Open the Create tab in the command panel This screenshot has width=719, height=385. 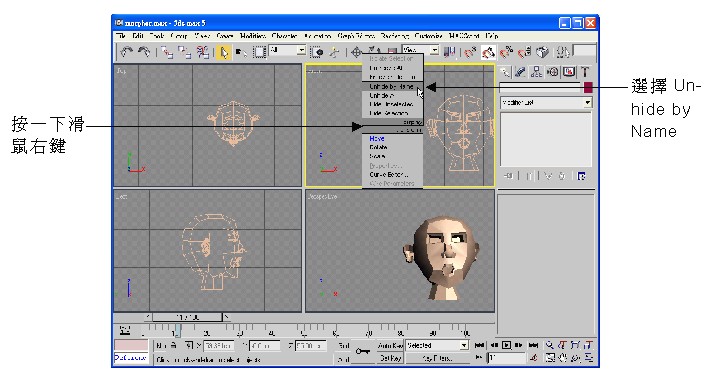(x=505, y=72)
